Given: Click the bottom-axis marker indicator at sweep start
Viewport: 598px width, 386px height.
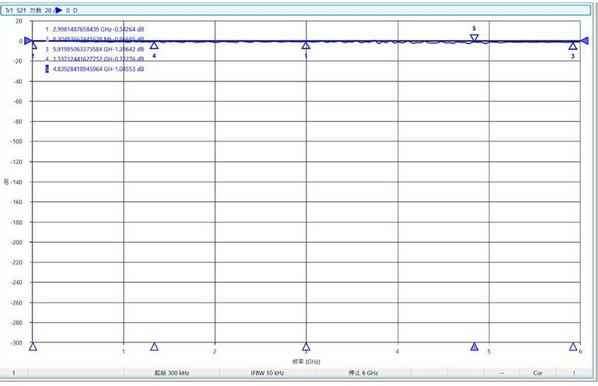Looking at the screenshot, I should pyautogui.click(x=33, y=346).
